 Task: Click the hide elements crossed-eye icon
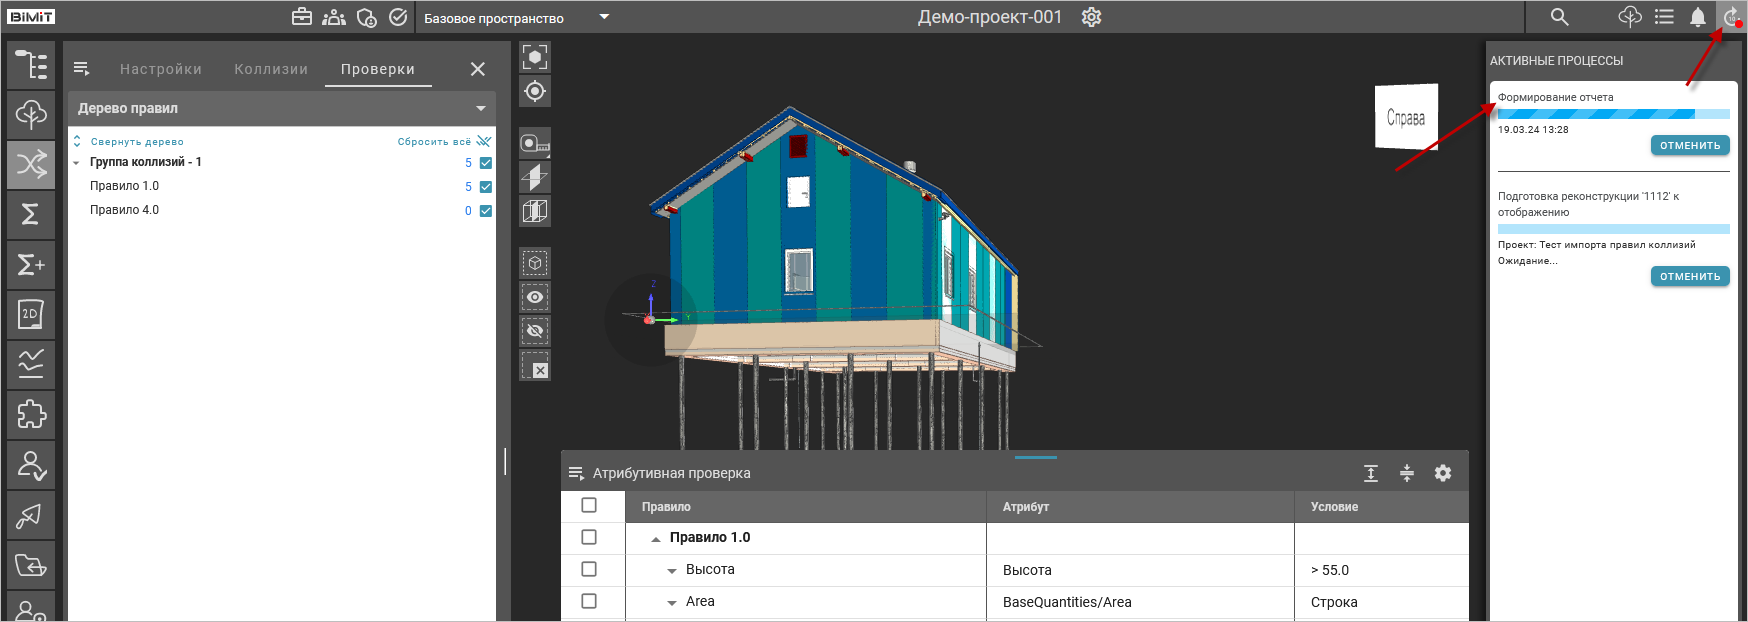click(x=535, y=331)
